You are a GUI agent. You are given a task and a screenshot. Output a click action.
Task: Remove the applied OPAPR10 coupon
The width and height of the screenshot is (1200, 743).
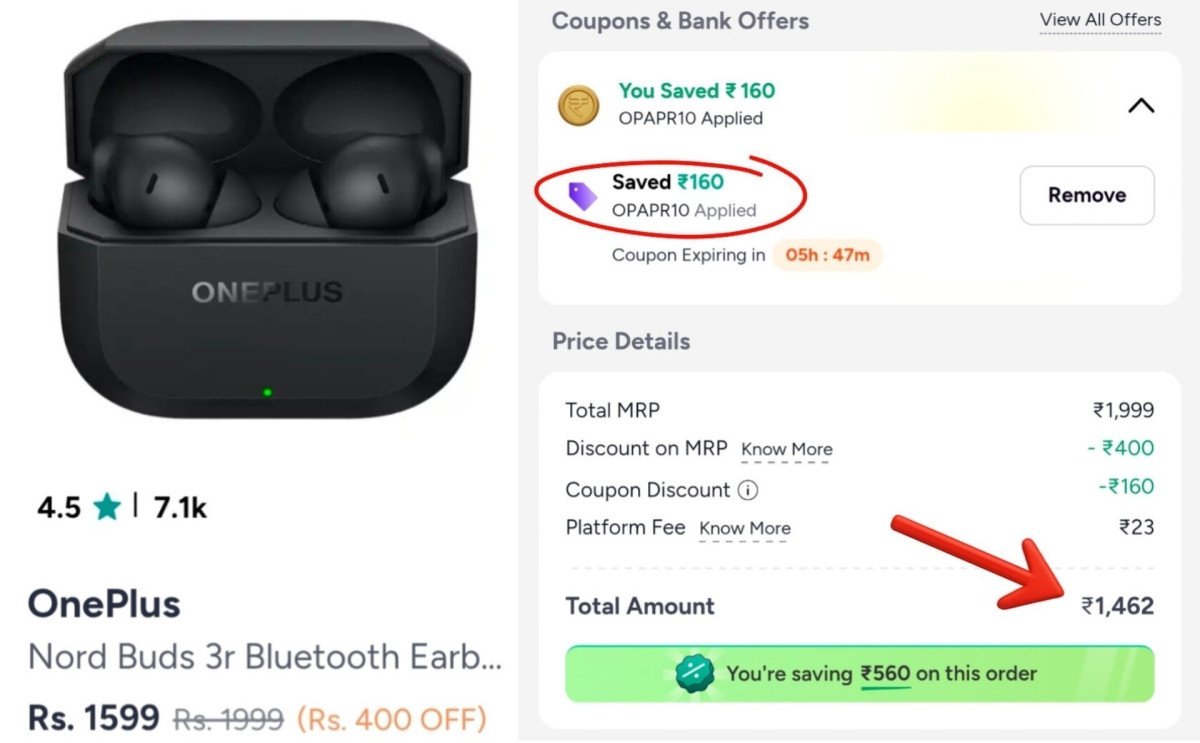click(1086, 195)
